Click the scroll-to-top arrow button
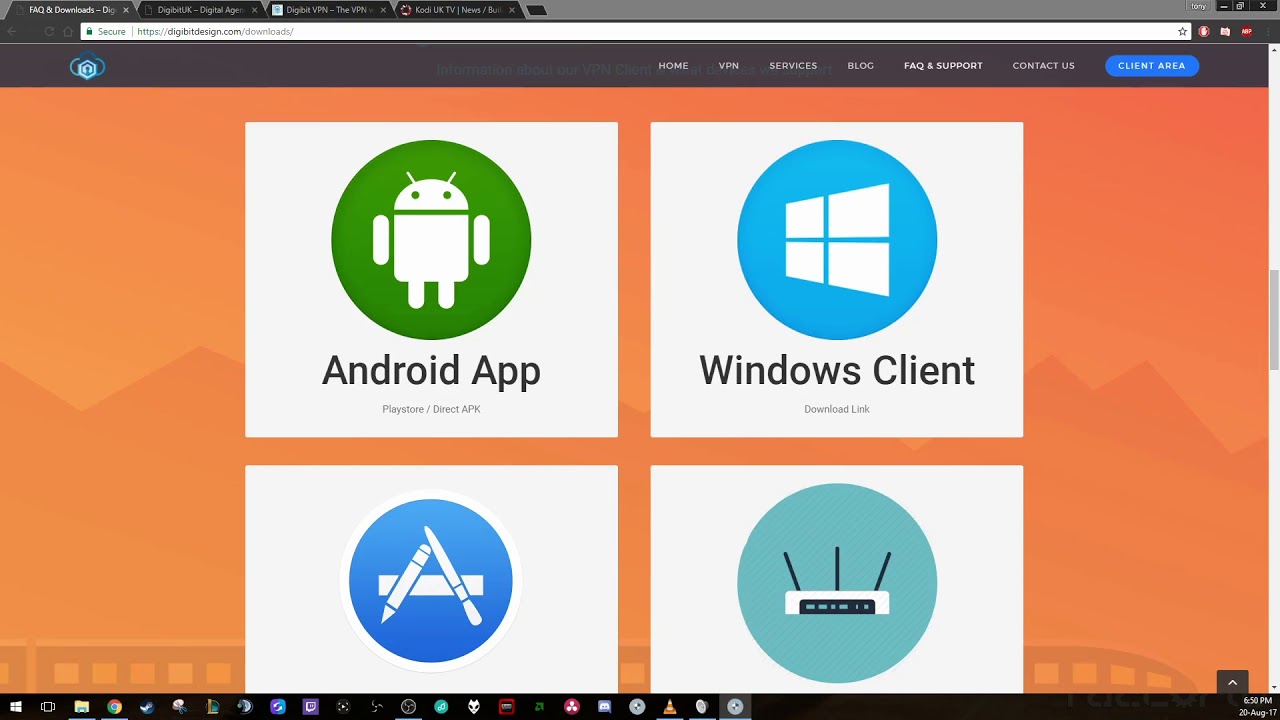The width and height of the screenshot is (1280, 720). tap(1232, 682)
